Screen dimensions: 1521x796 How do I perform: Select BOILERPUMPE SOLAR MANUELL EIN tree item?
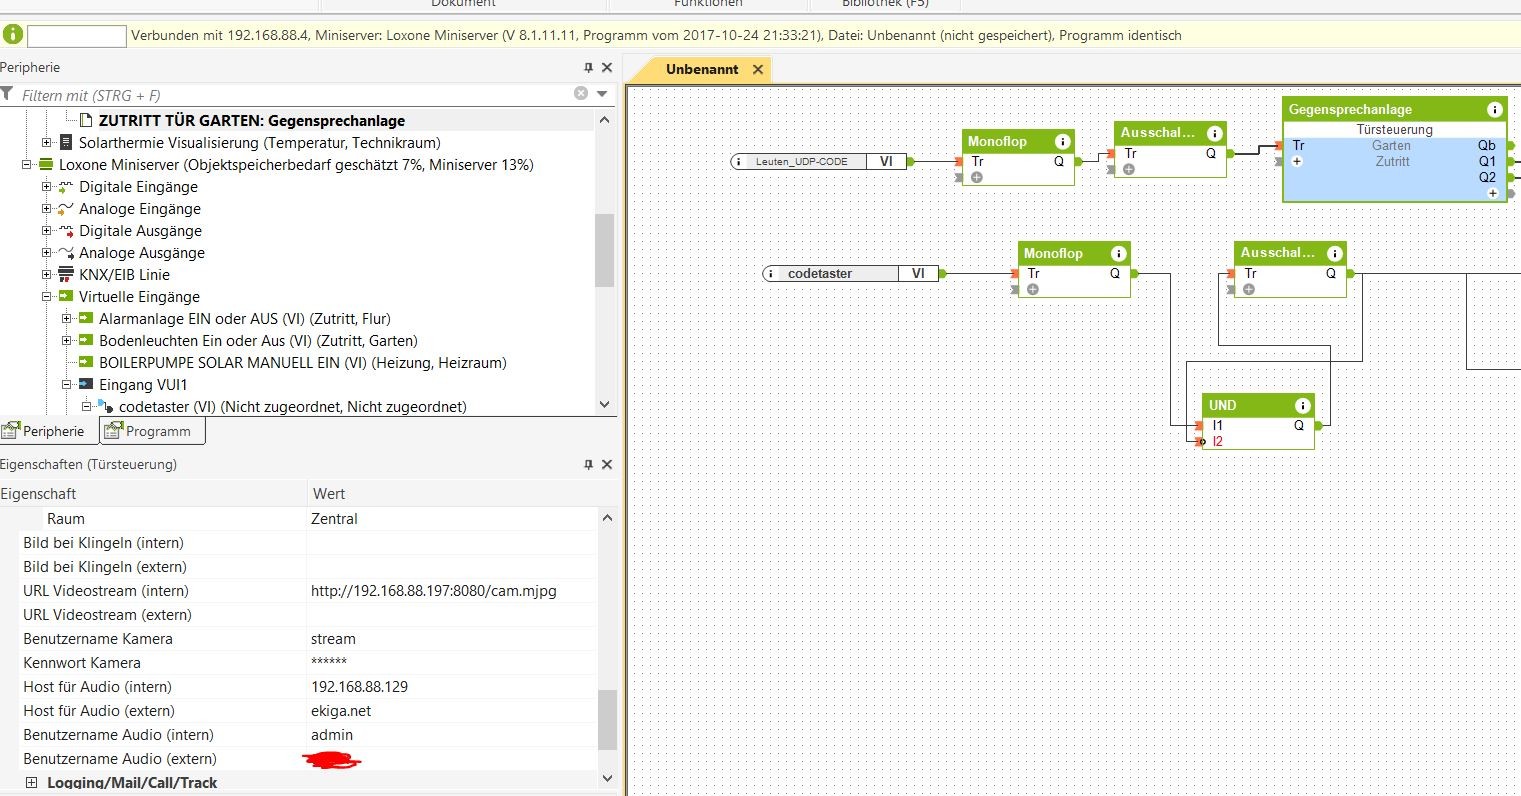(303, 363)
